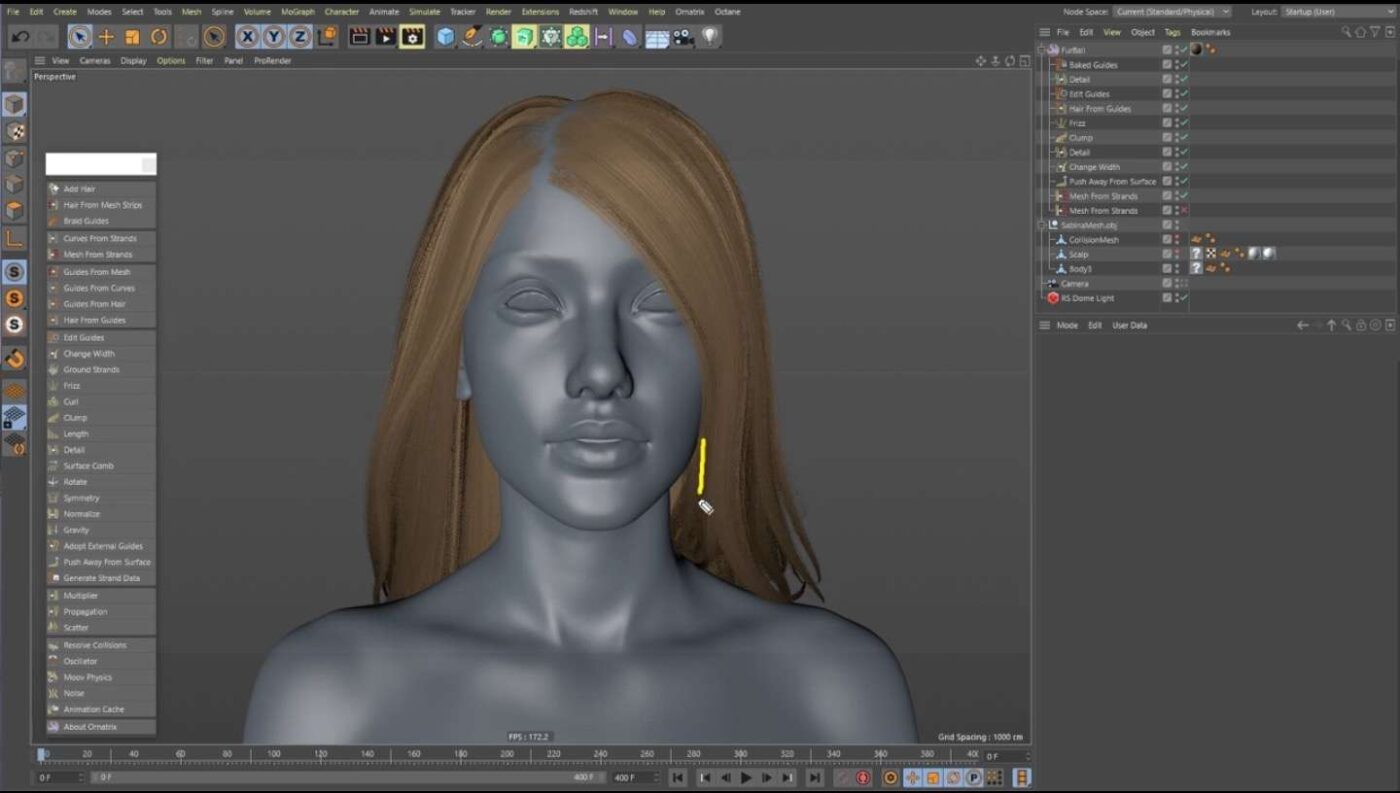Open the Bend deformer icon

629,37
